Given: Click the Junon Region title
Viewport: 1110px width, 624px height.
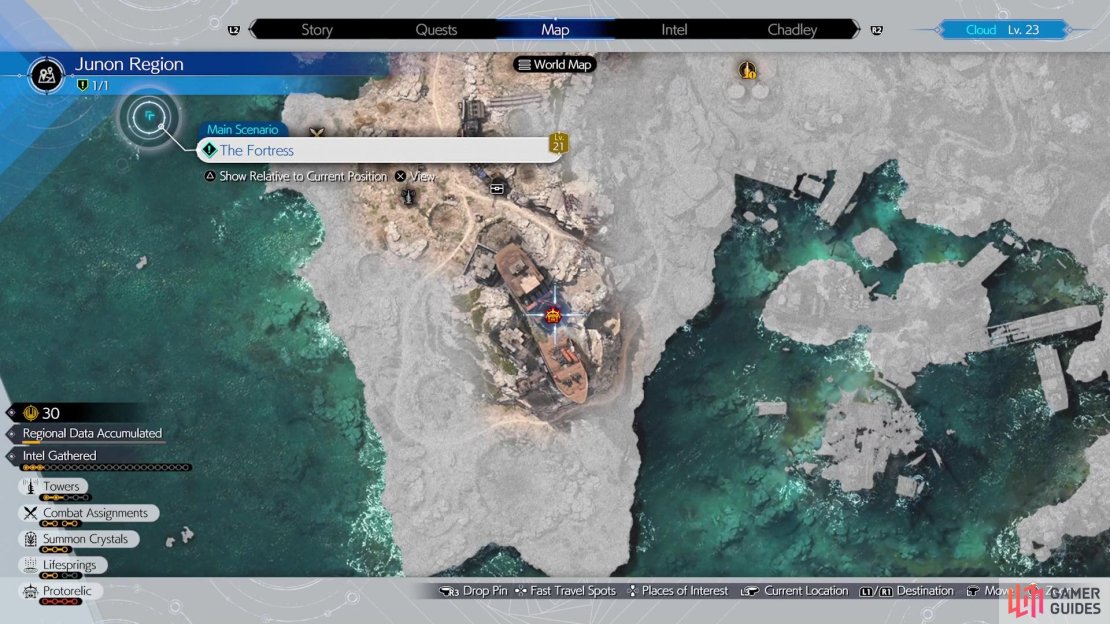Looking at the screenshot, I should pos(129,64).
